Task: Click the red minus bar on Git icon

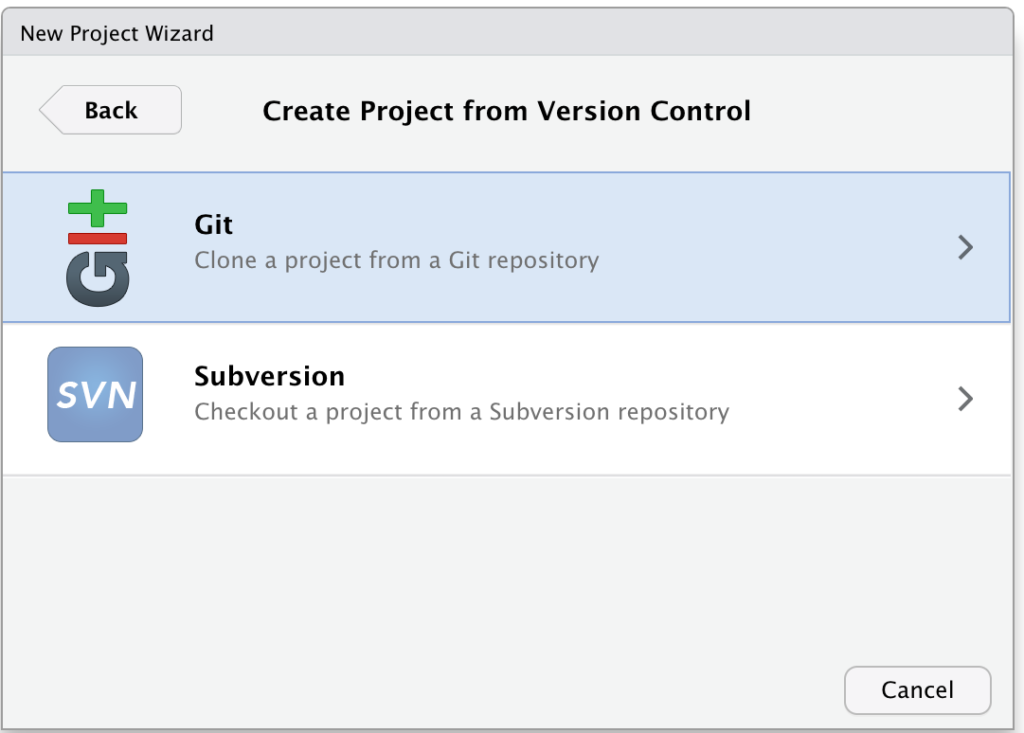Action: click(97, 238)
